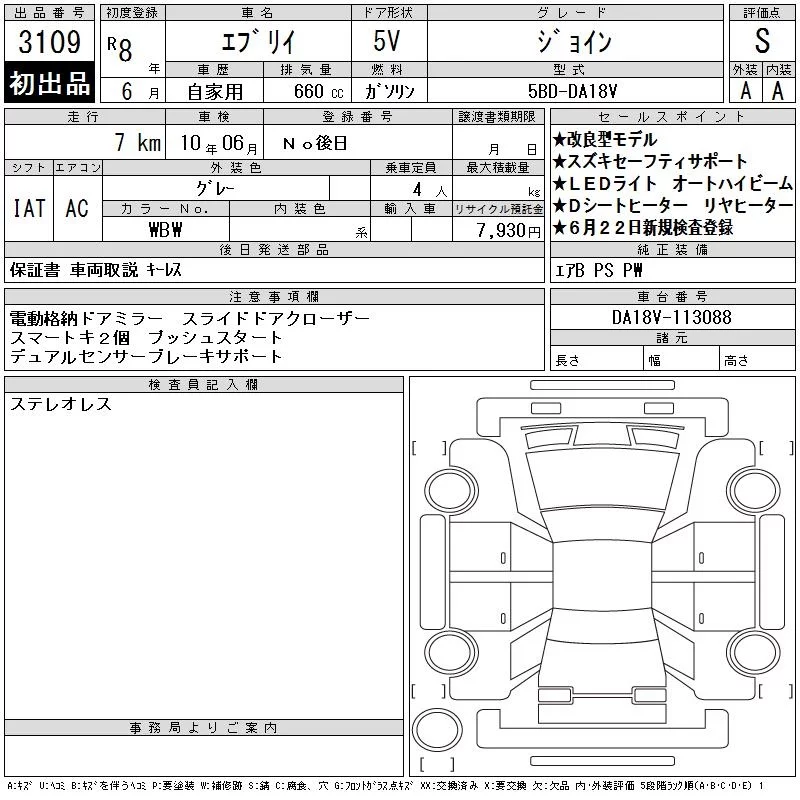Click the overall grade S cell
The image size is (800, 800).
[x=762, y=41]
